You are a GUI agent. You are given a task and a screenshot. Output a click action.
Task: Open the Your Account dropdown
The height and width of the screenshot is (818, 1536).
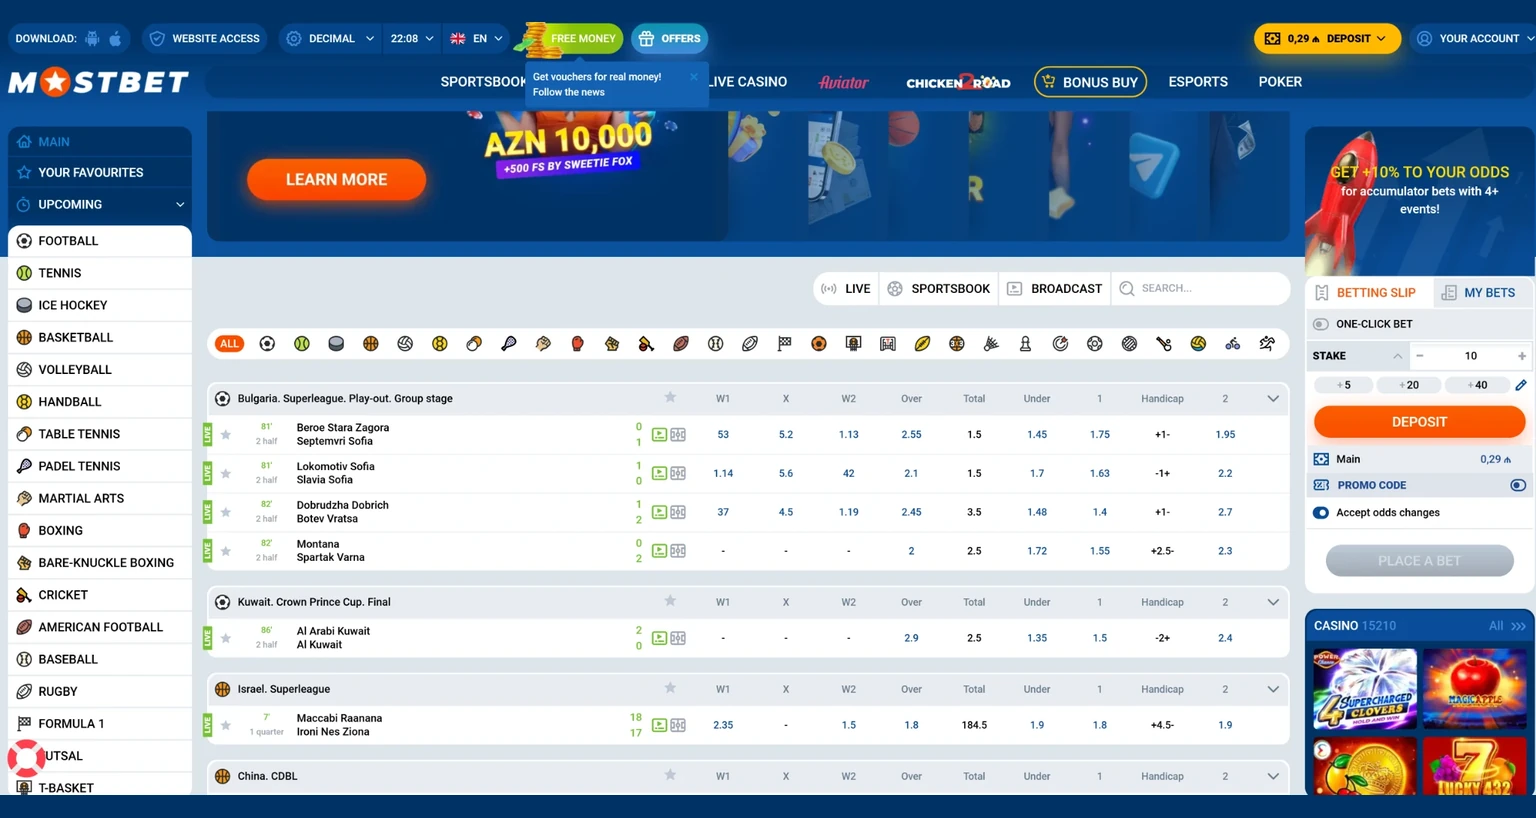1475,39
